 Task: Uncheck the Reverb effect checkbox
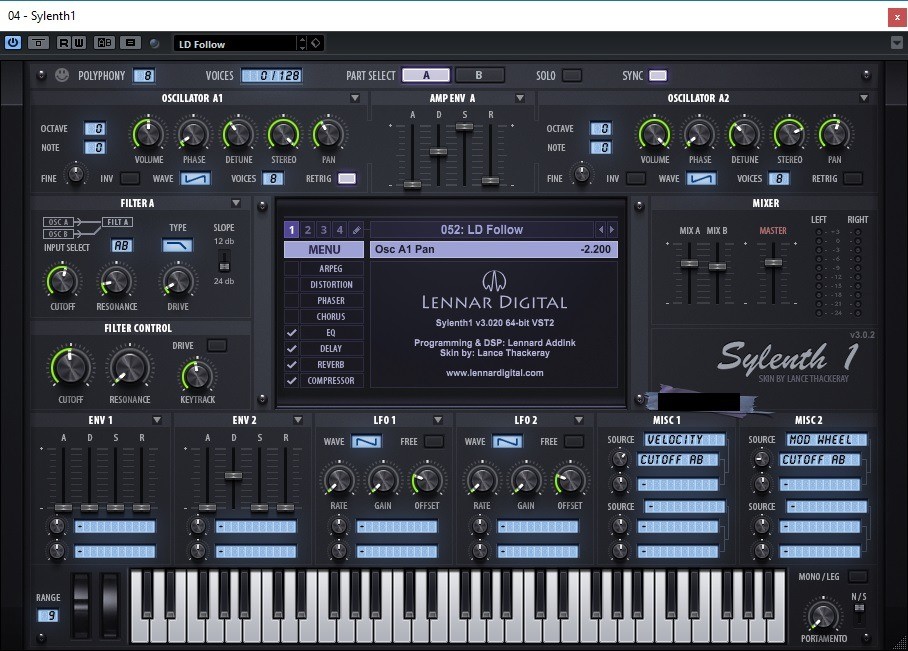coord(291,364)
